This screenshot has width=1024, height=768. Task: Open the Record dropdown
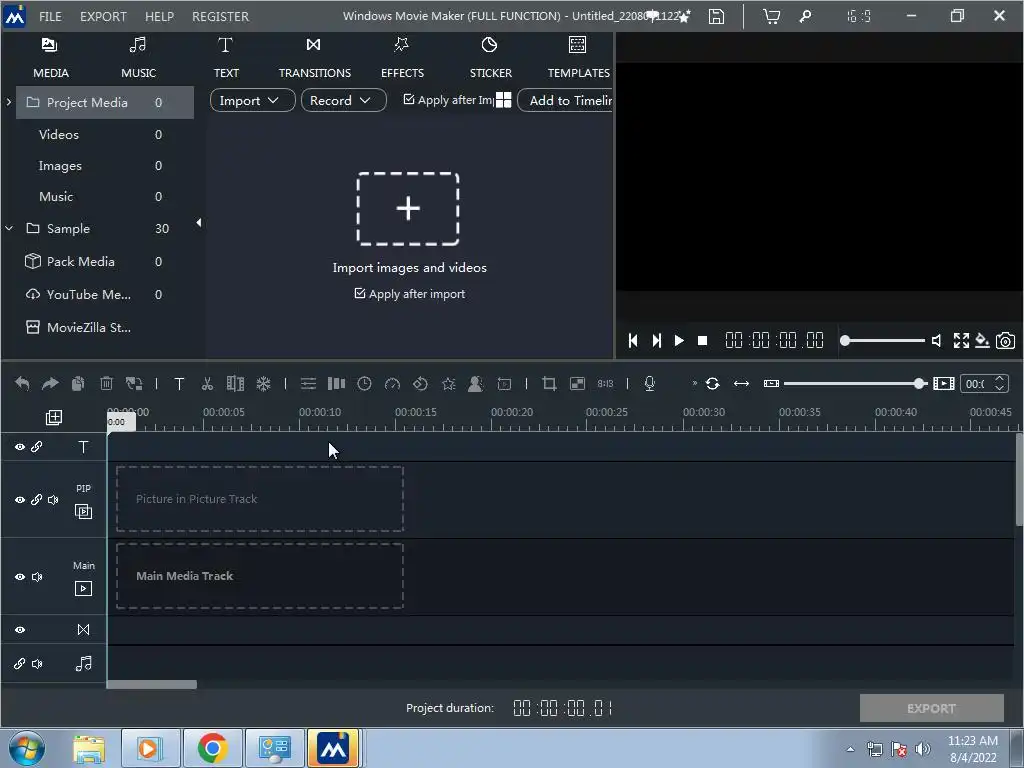click(x=344, y=100)
